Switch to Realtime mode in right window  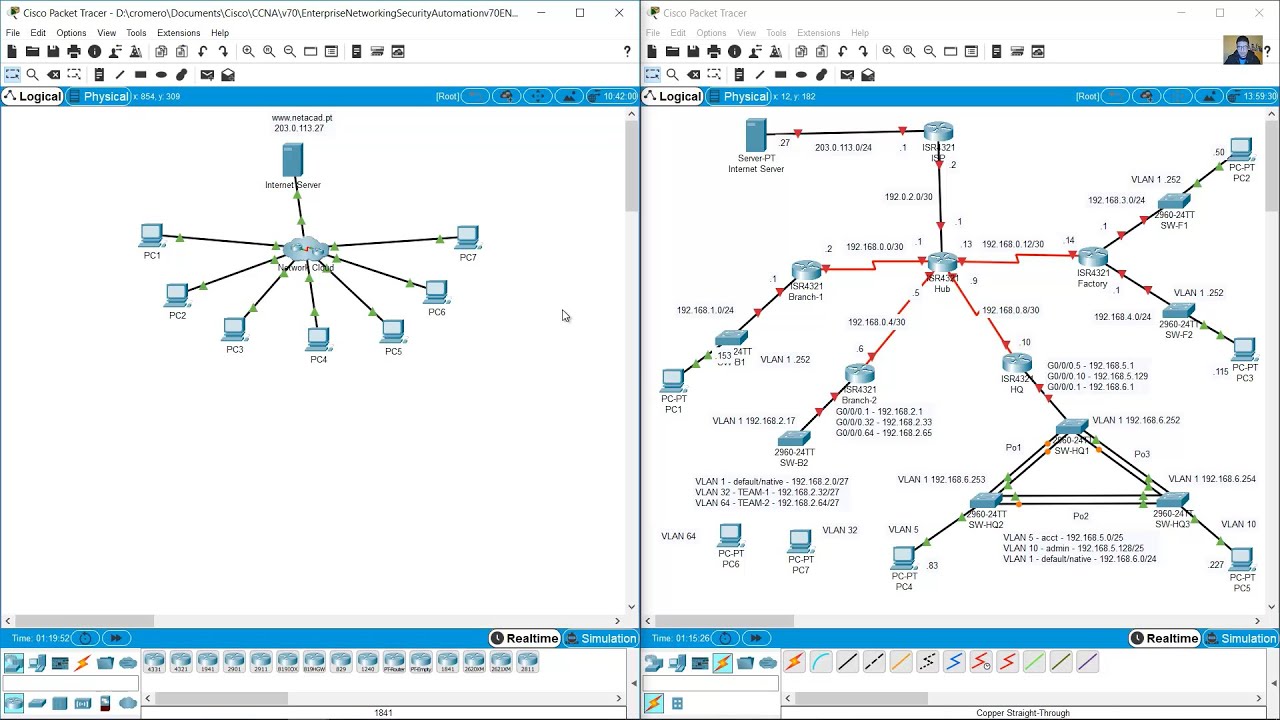tap(1164, 638)
